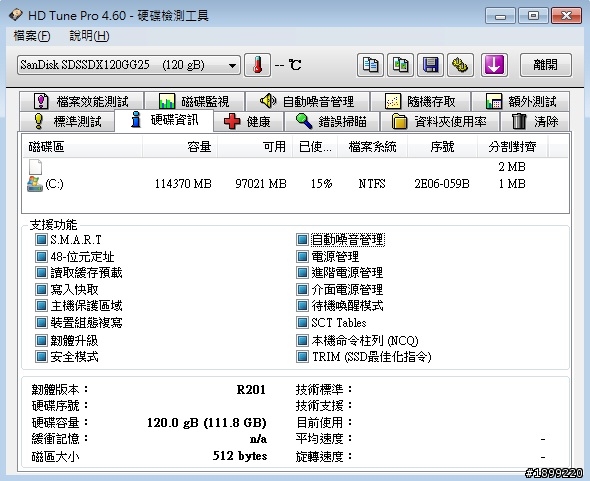Click the purple download arrow icon
This screenshot has height=481, width=590.
494,65
